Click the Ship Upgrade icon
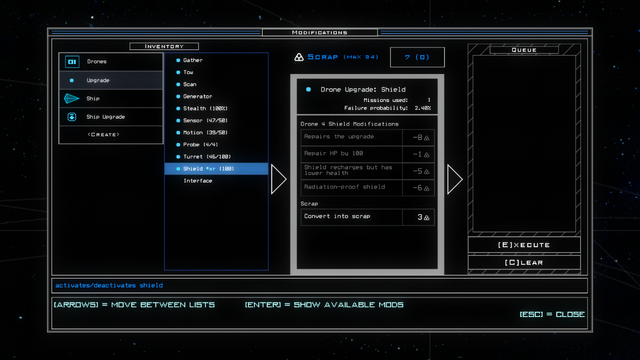The width and height of the screenshot is (640, 360). tap(71, 117)
